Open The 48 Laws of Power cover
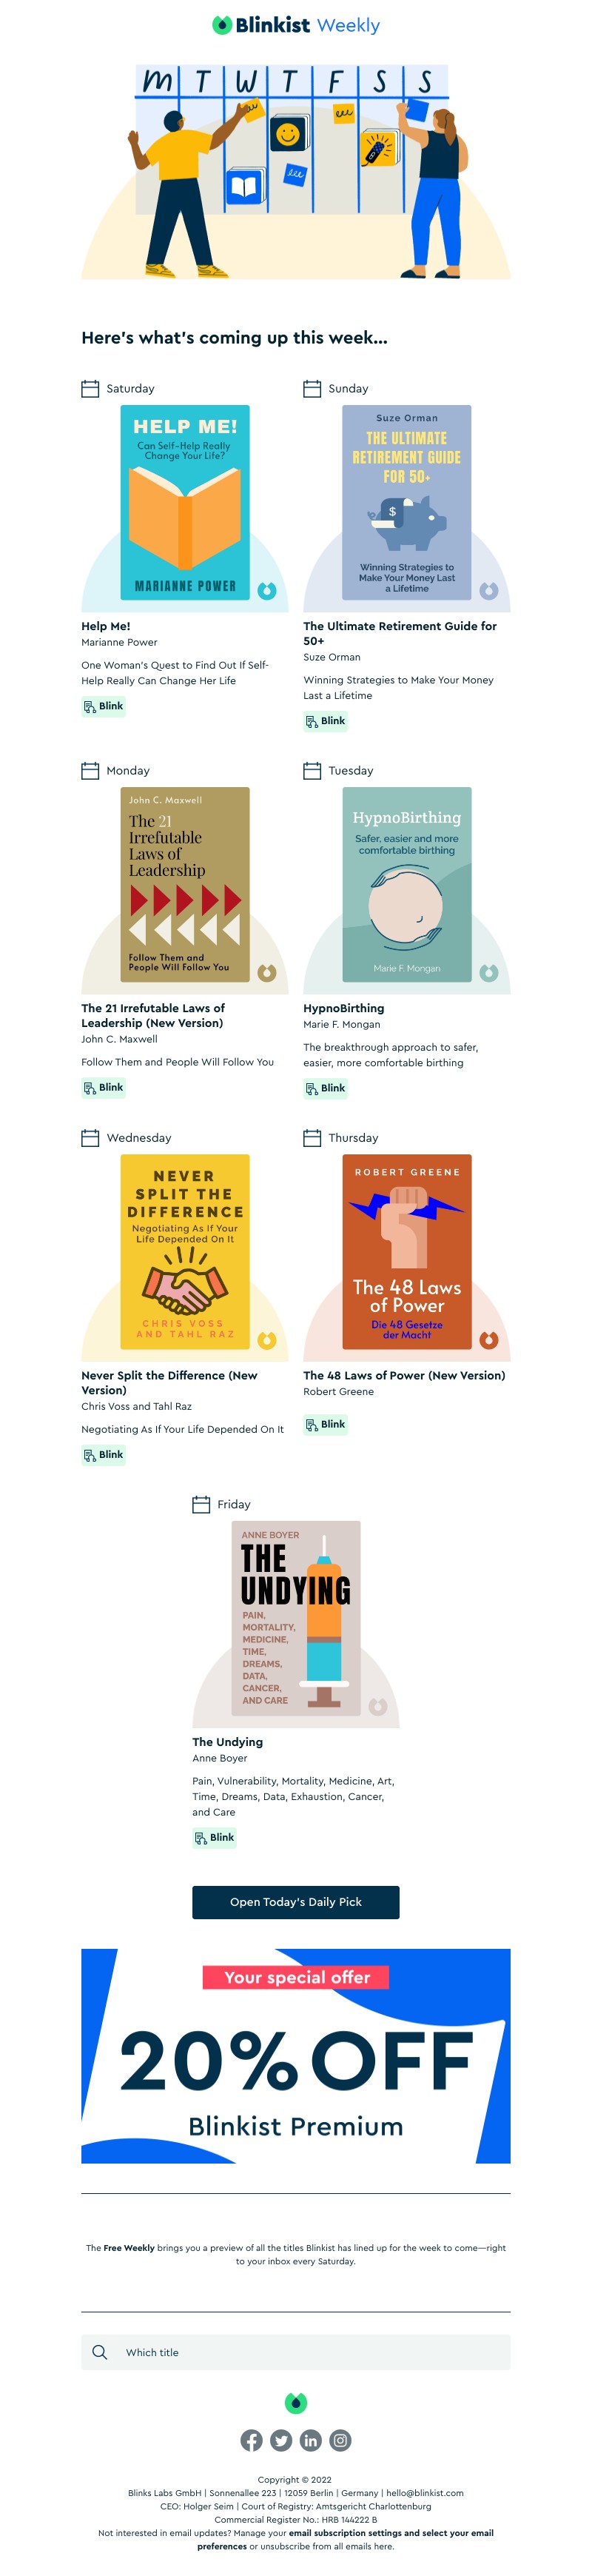This screenshot has width=592, height=2576. [407, 1251]
